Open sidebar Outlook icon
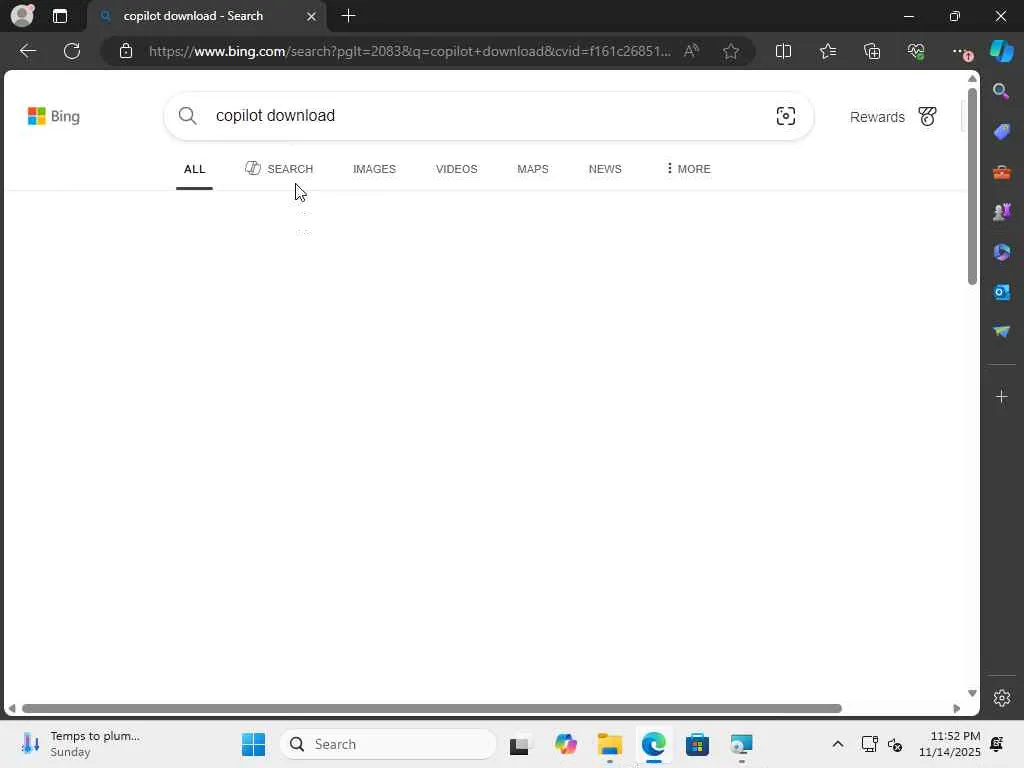The height and width of the screenshot is (768, 1024). pos(1001,292)
